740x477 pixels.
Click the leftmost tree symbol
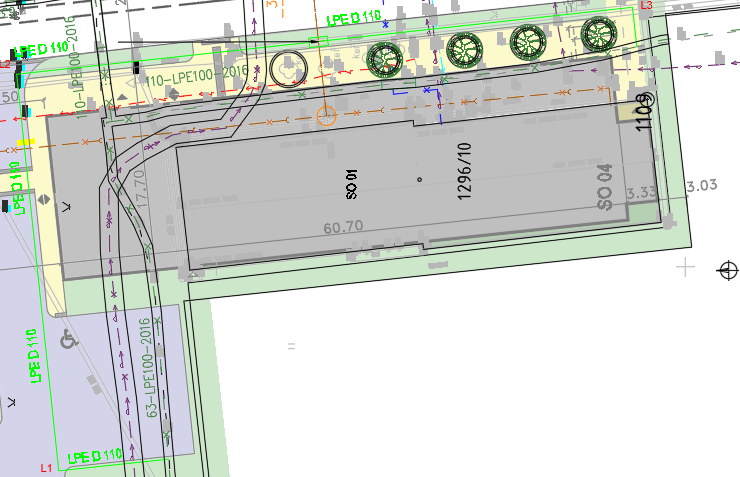[x=386, y=59]
